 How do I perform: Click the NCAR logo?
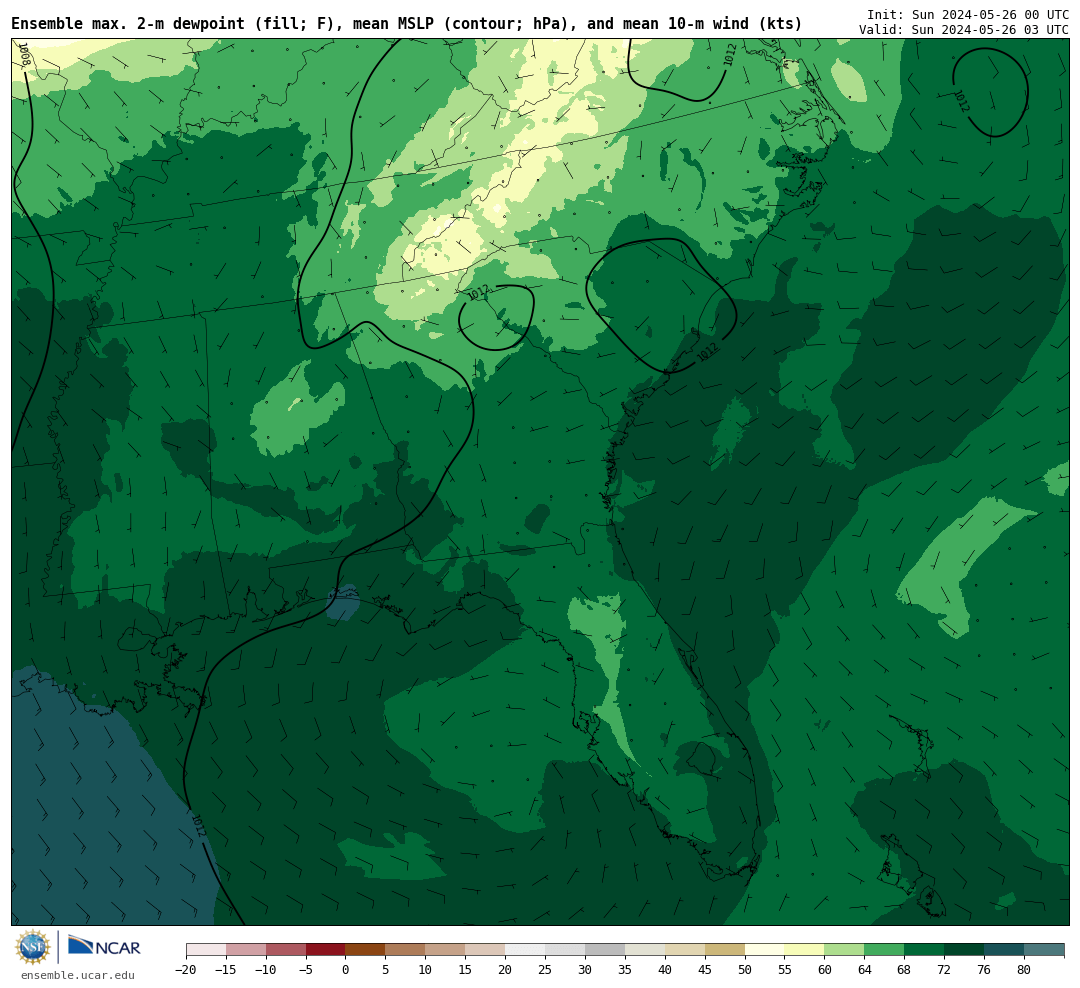[x=105, y=946]
